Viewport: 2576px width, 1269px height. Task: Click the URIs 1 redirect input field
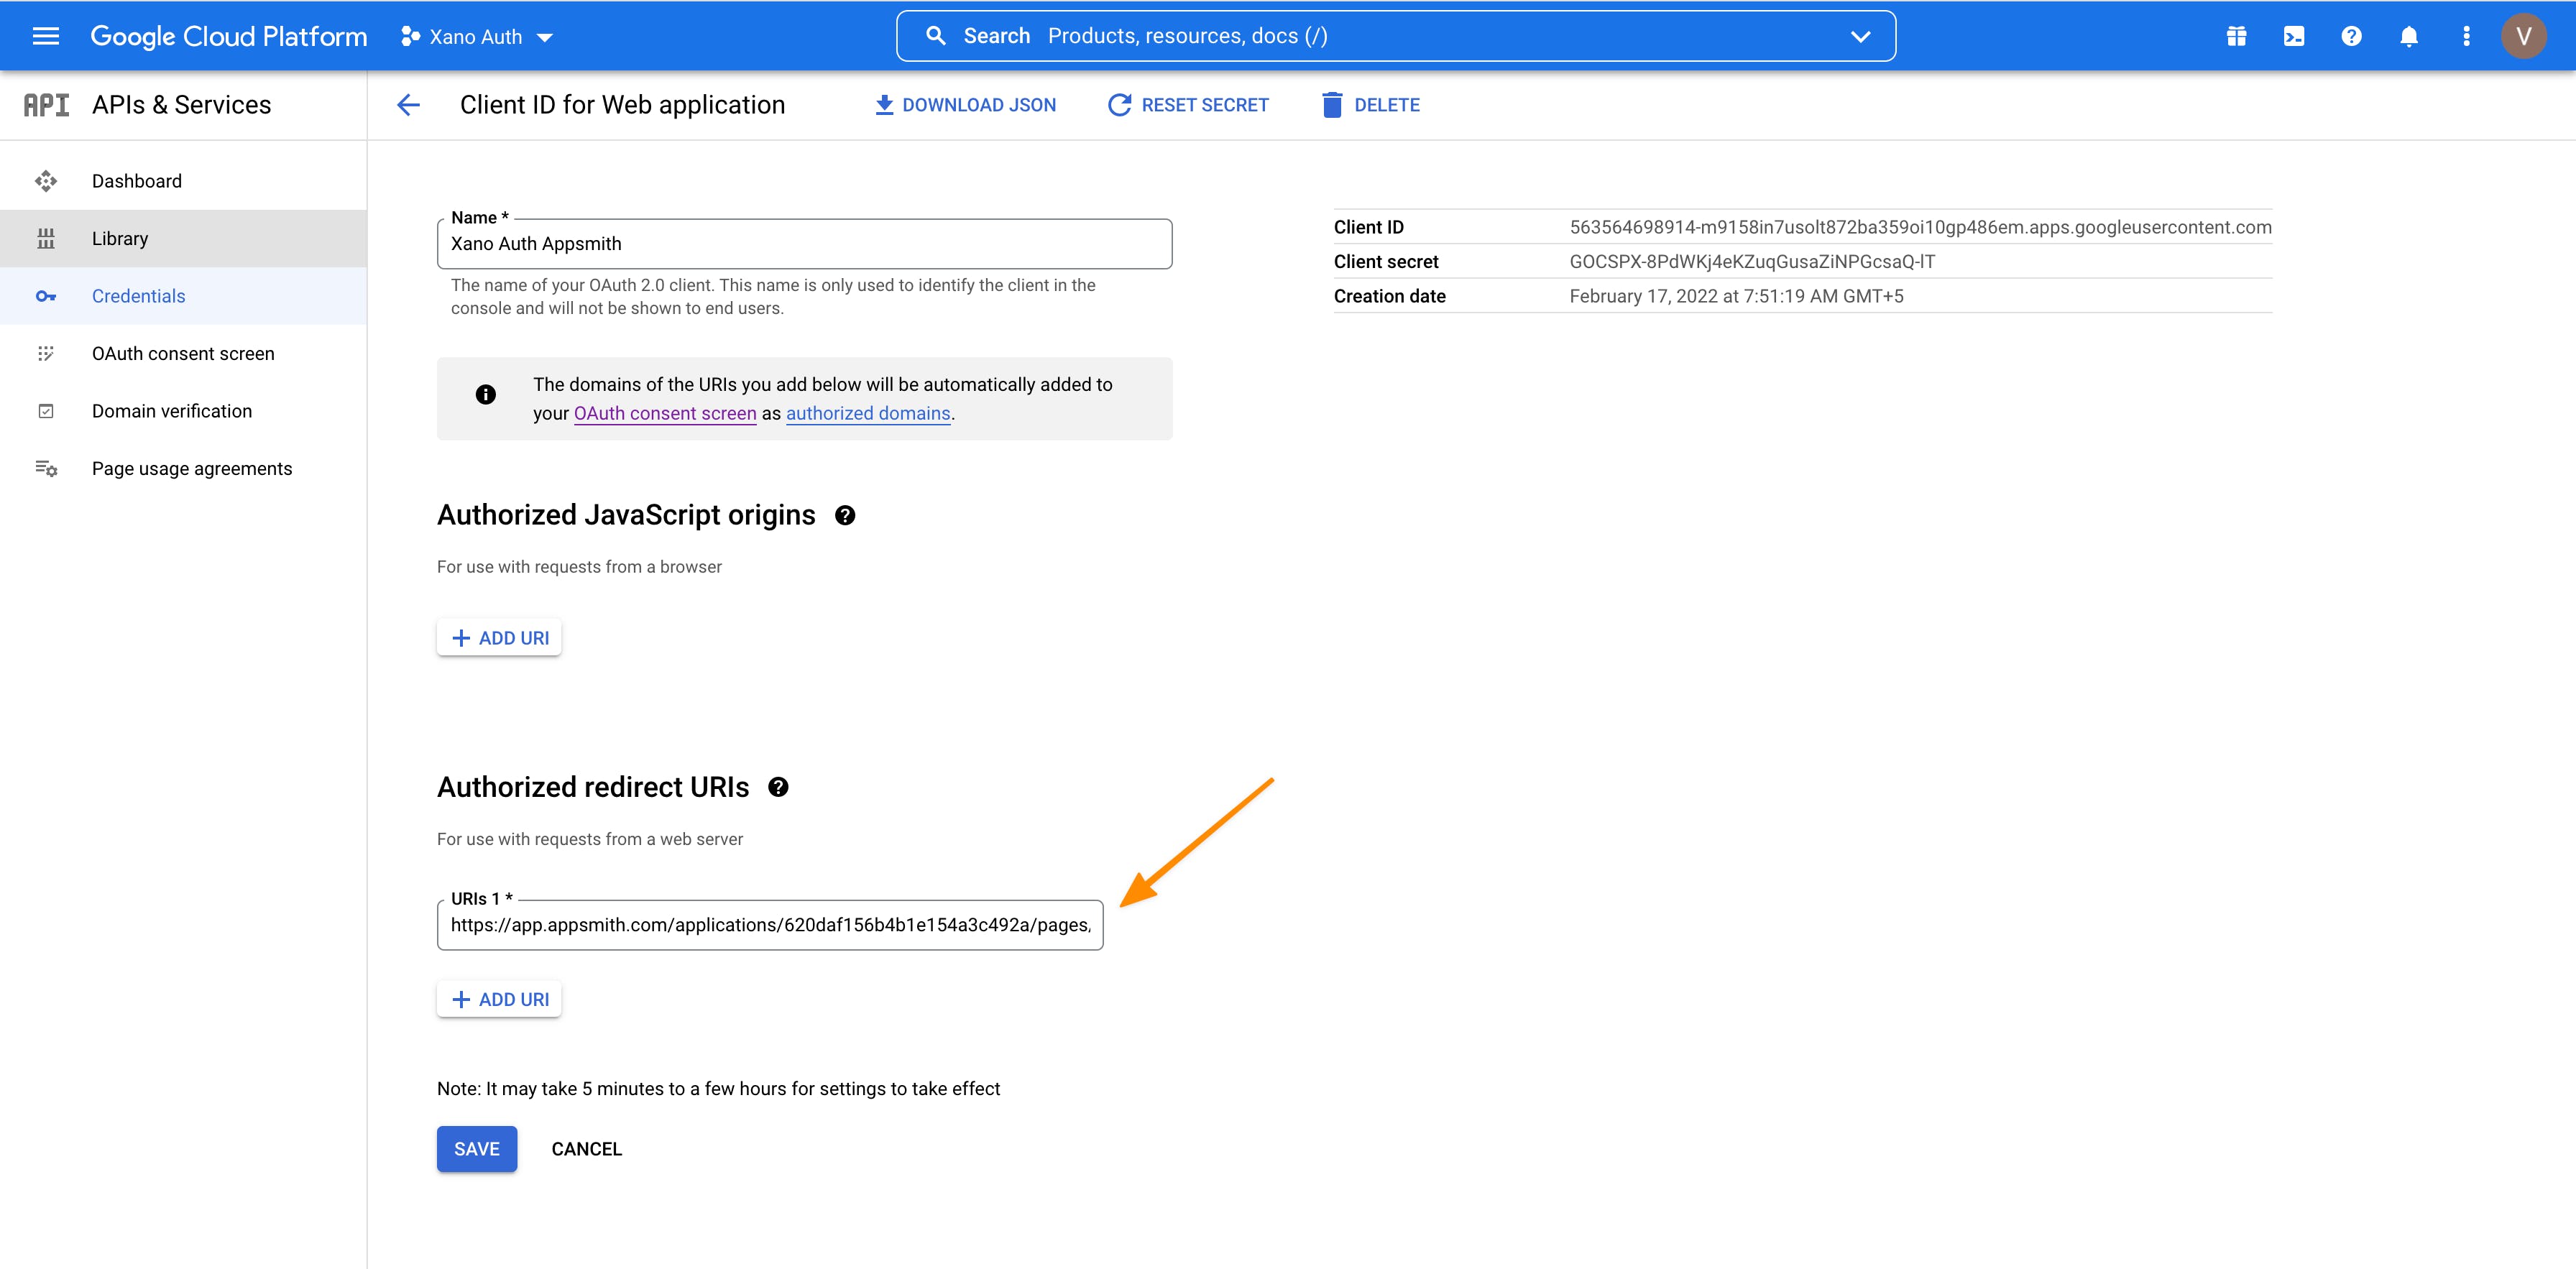[x=769, y=925]
